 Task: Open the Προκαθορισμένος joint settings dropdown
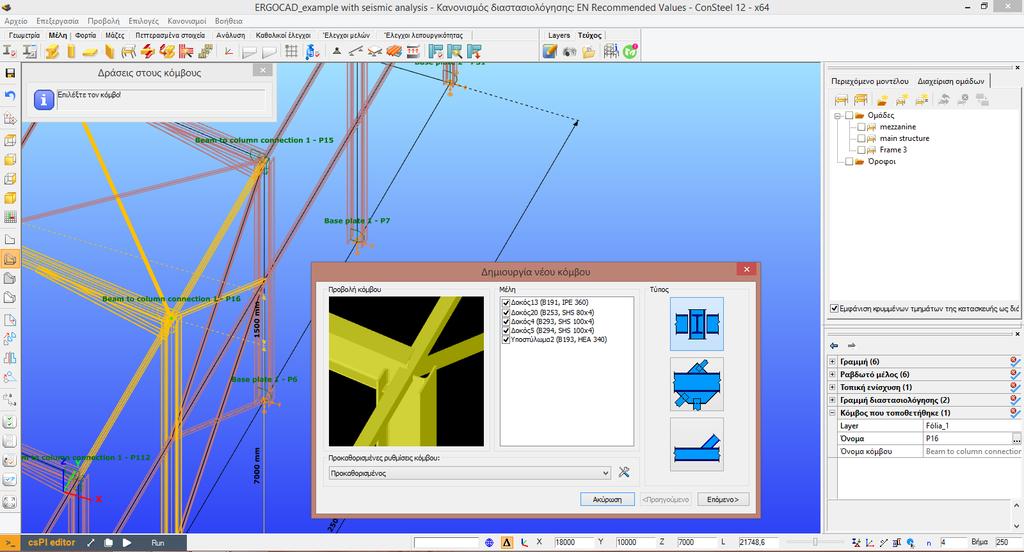pos(470,473)
